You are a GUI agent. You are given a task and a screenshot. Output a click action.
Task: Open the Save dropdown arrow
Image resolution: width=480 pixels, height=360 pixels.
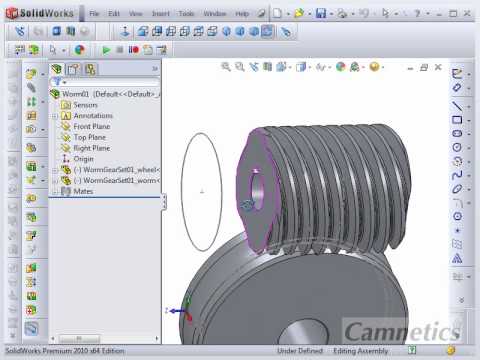(331, 14)
